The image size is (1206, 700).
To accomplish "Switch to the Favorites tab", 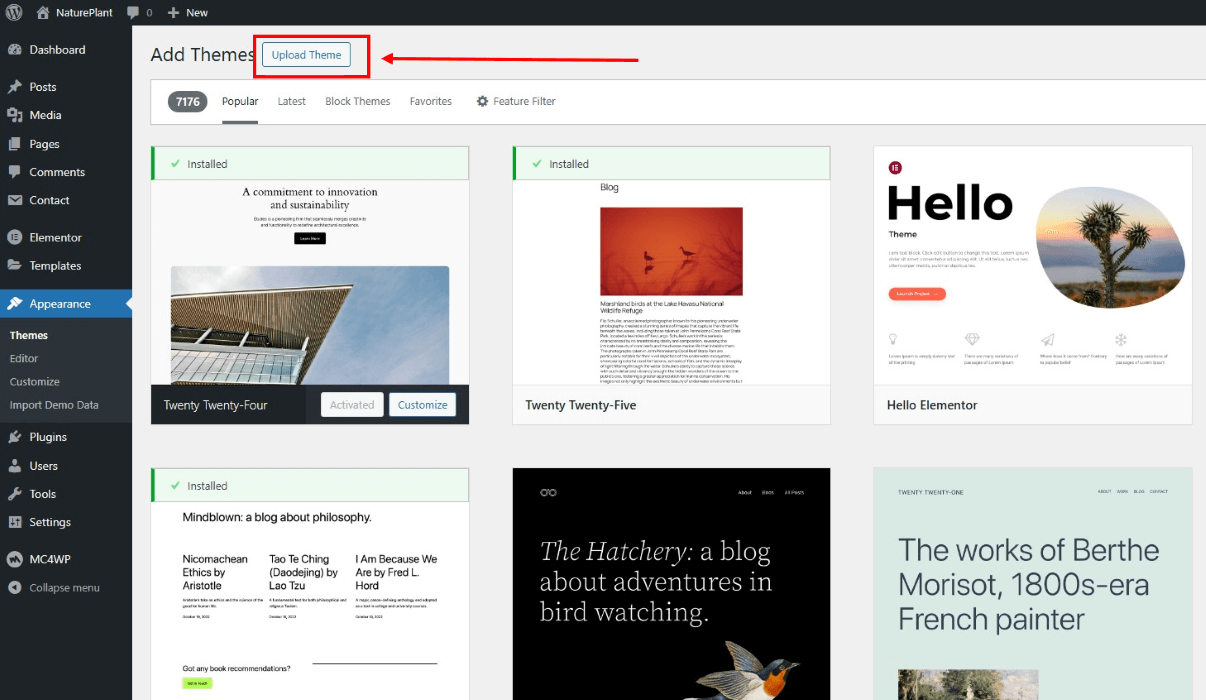I will pyautogui.click(x=431, y=101).
